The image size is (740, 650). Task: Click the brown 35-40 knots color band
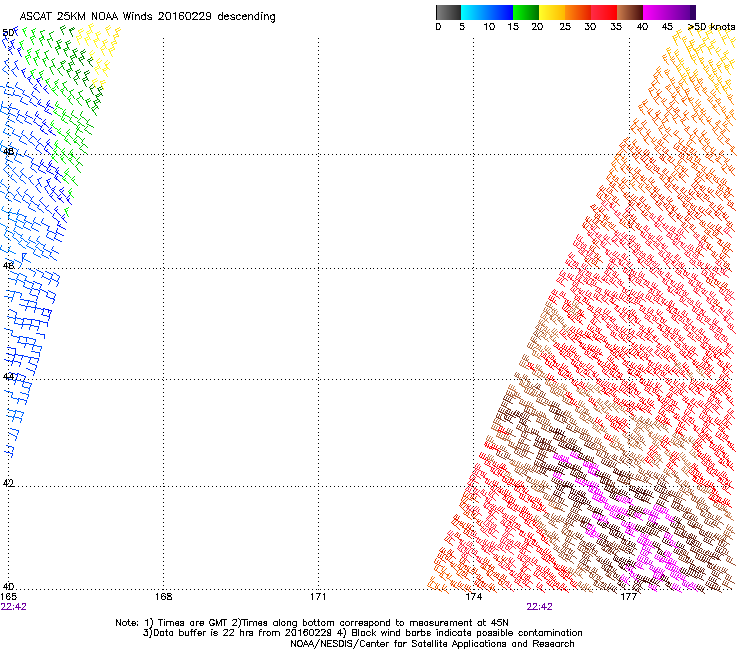(x=630, y=12)
